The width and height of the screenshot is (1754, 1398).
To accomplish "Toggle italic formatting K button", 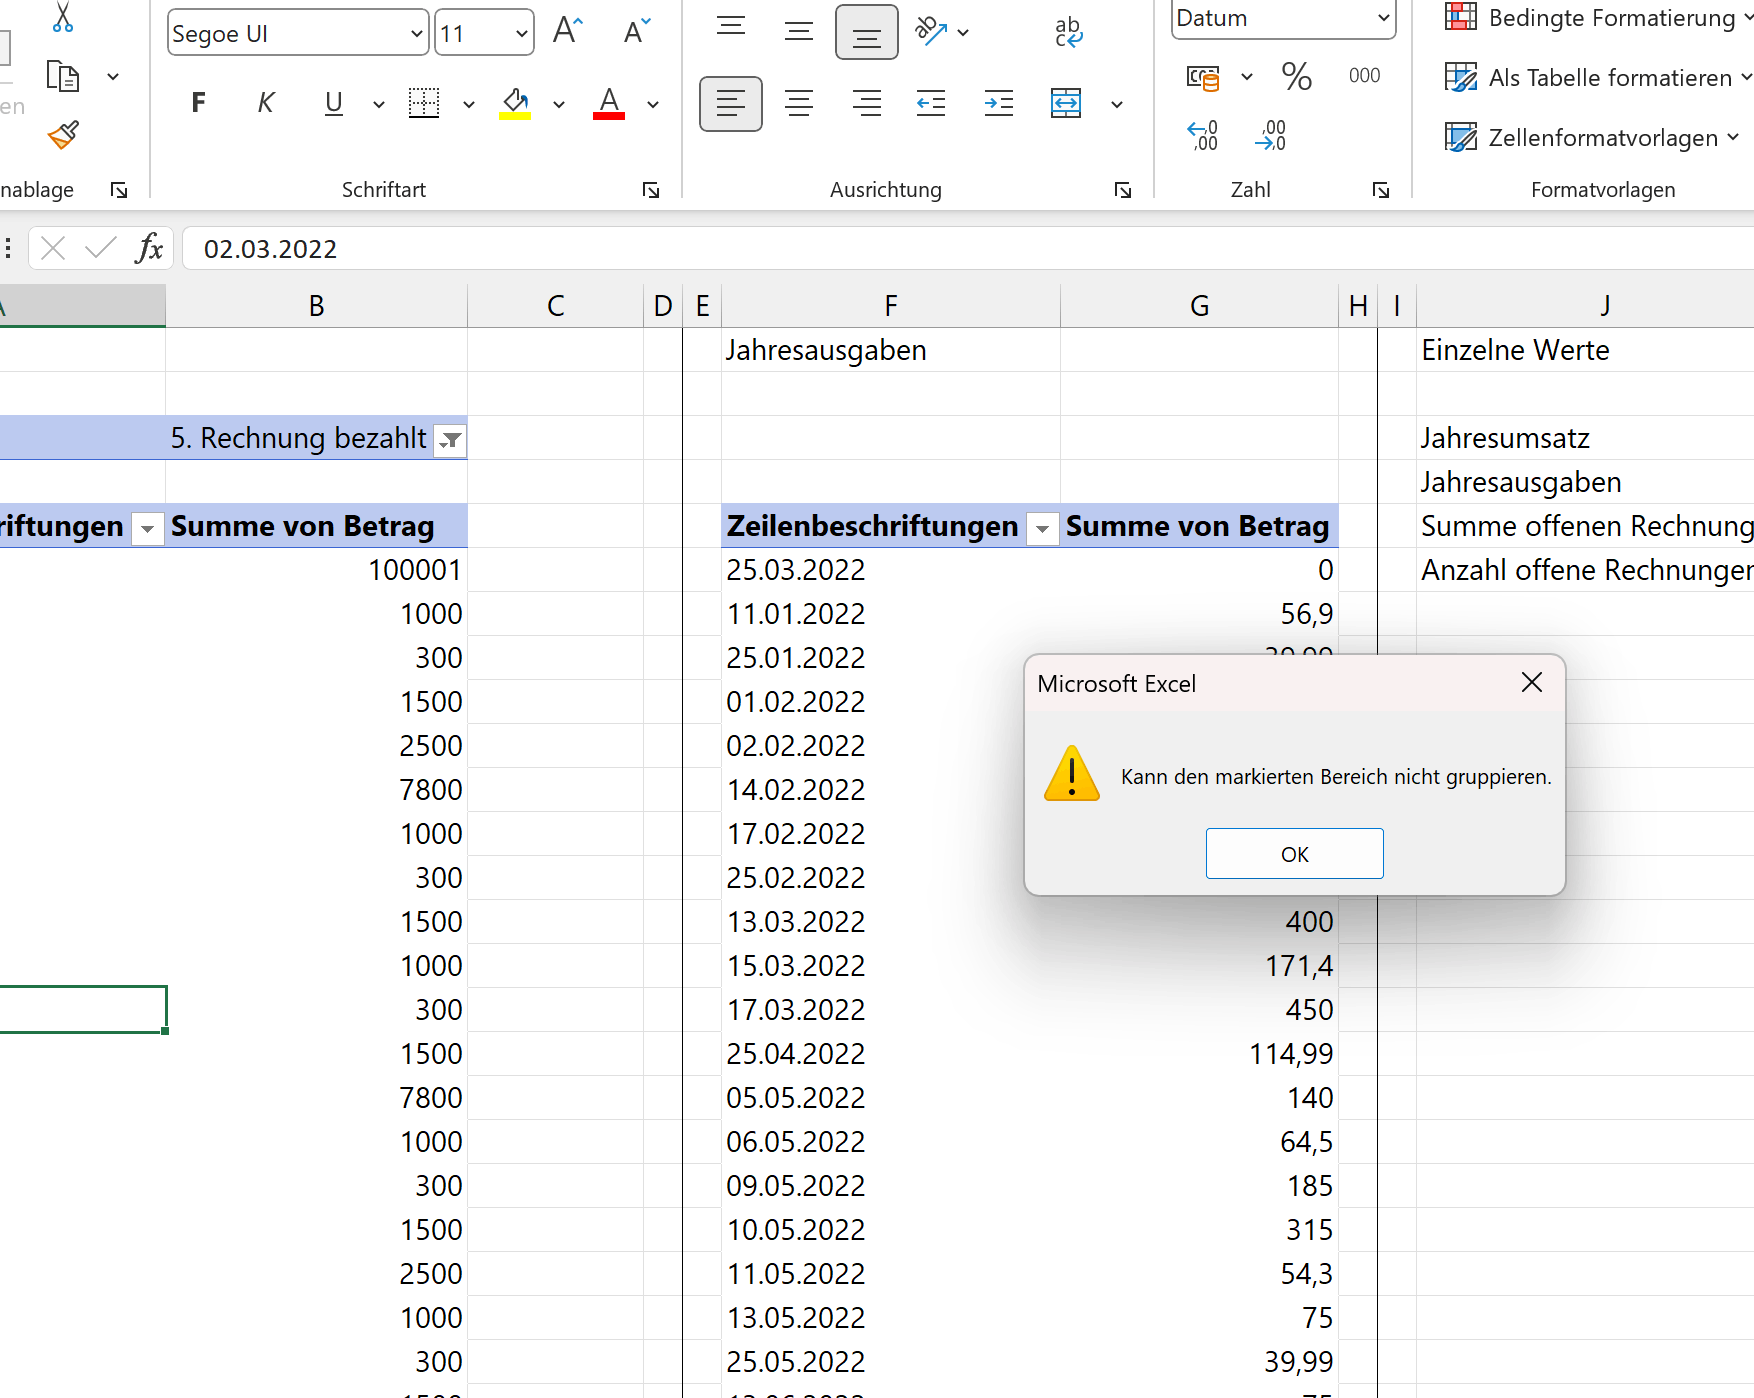I will click(x=265, y=102).
